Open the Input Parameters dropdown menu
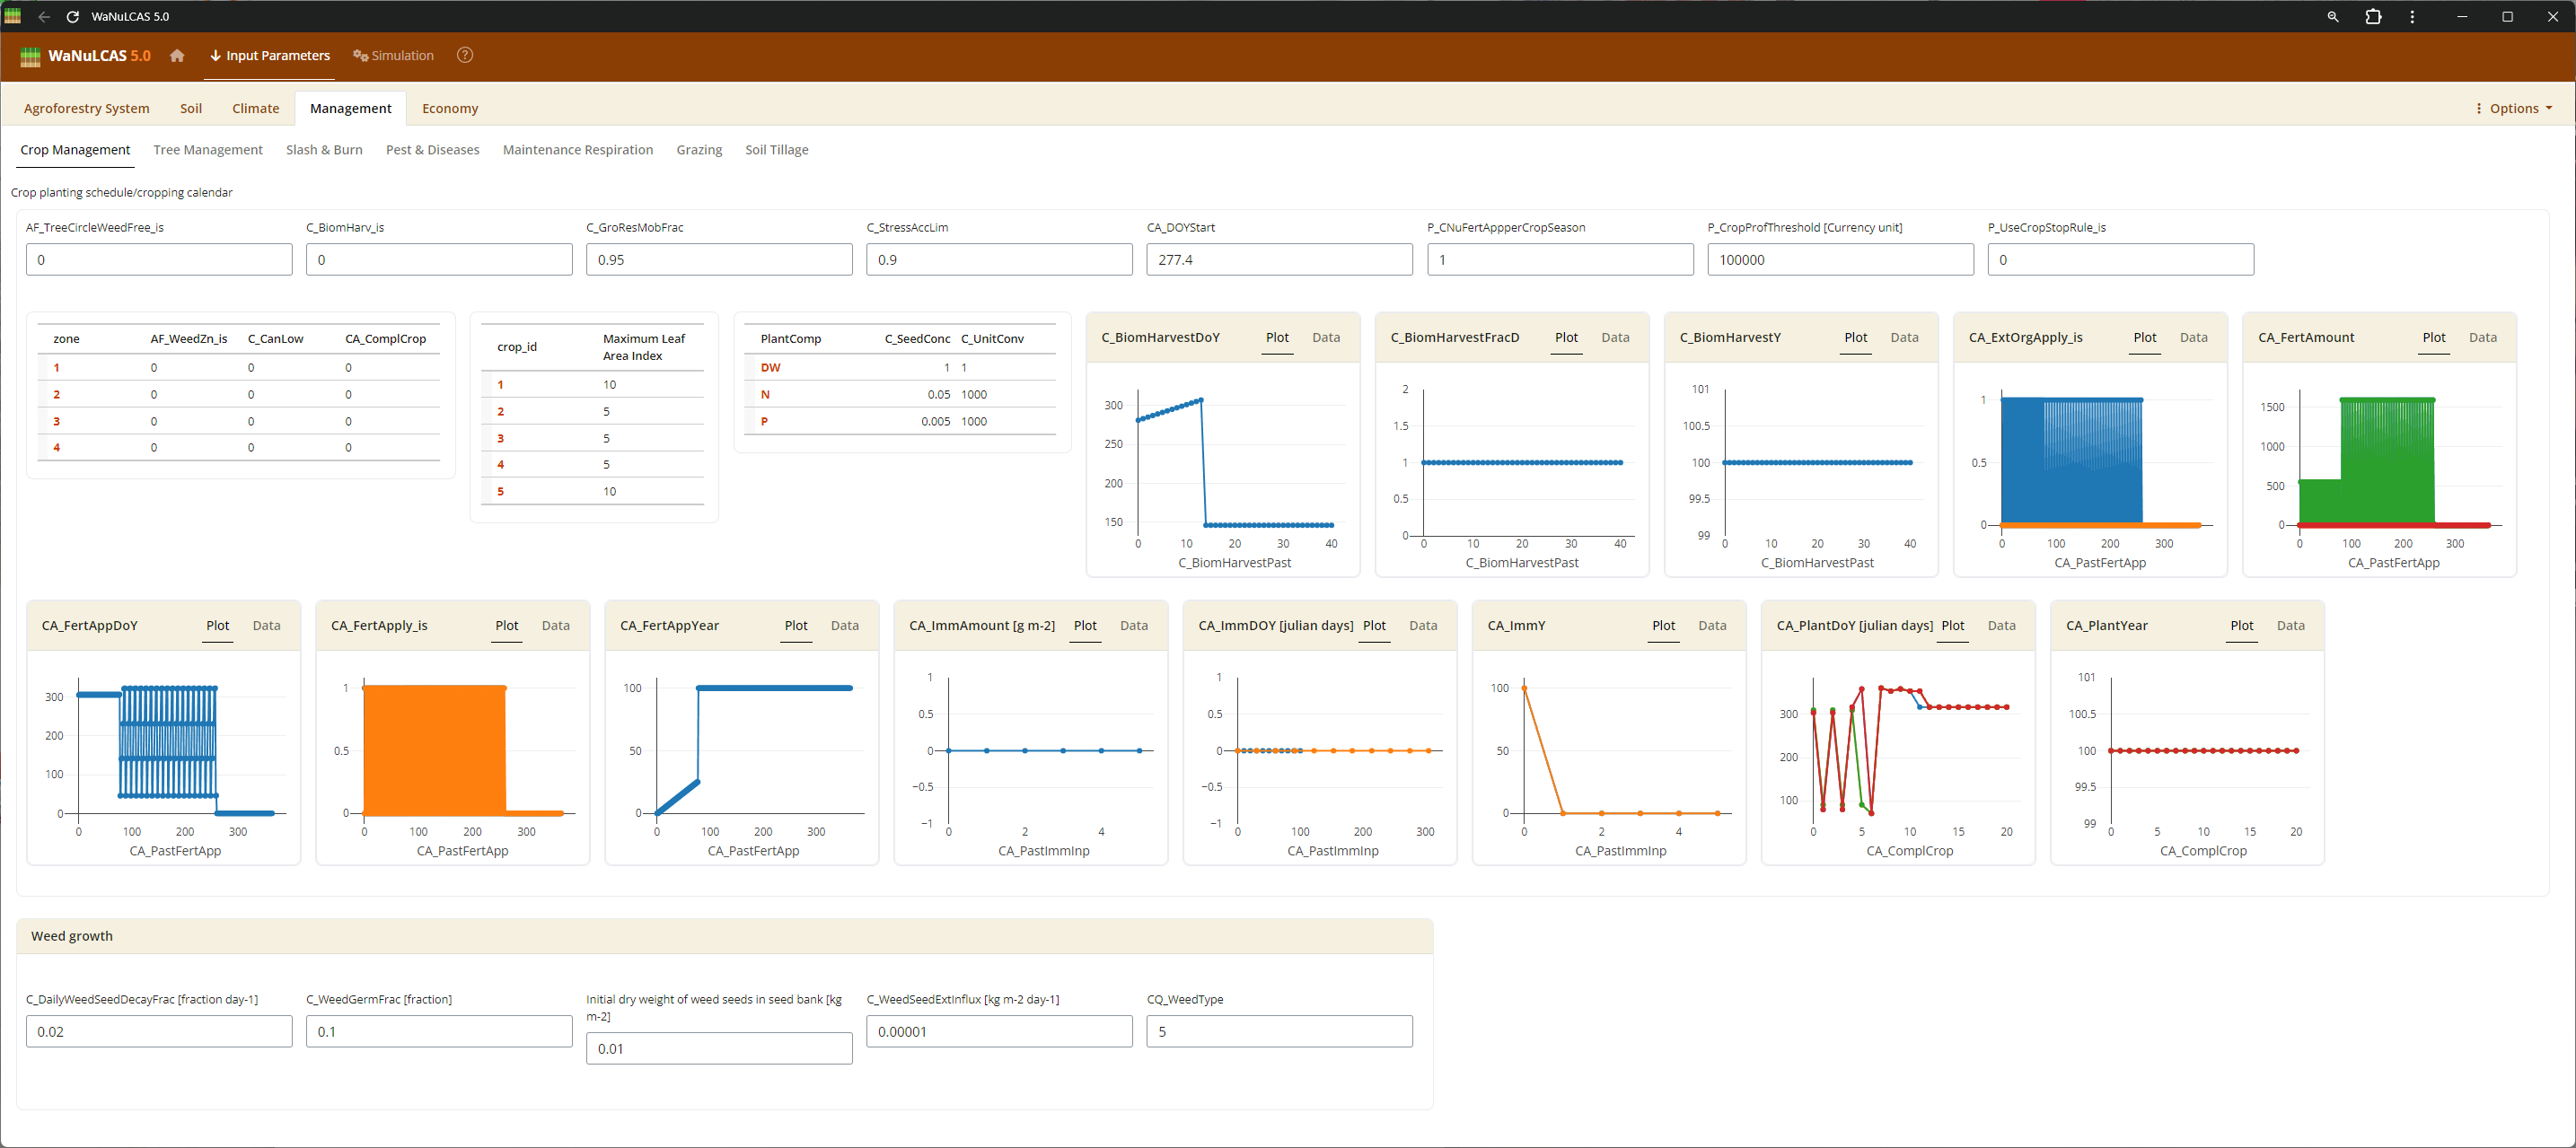Image resolution: width=2576 pixels, height=1148 pixels. click(x=269, y=56)
